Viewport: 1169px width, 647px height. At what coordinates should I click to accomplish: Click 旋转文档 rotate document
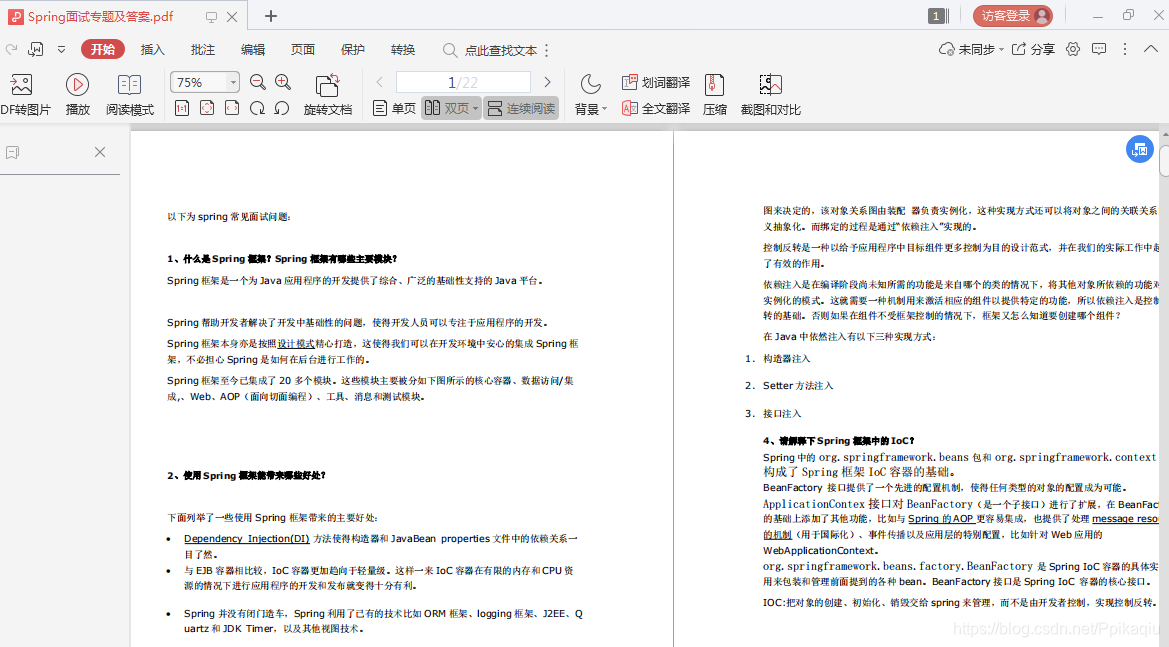click(x=327, y=95)
